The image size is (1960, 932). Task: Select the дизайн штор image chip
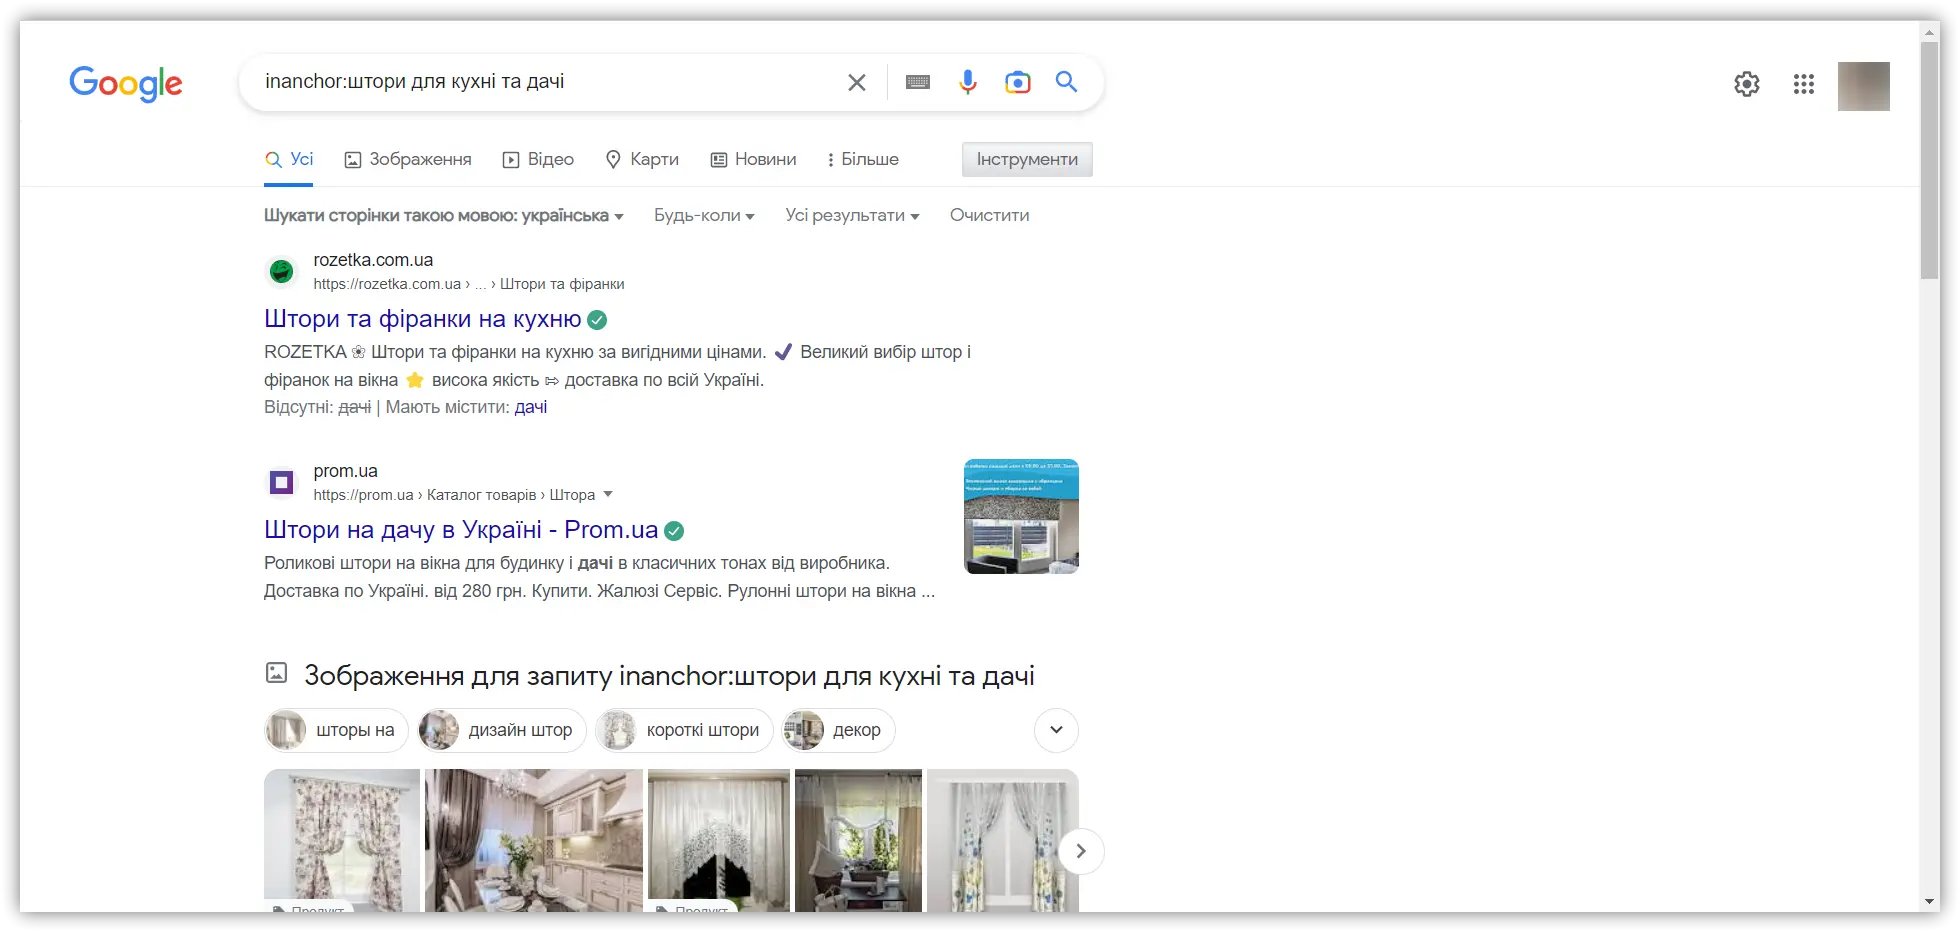click(x=502, y=730)
